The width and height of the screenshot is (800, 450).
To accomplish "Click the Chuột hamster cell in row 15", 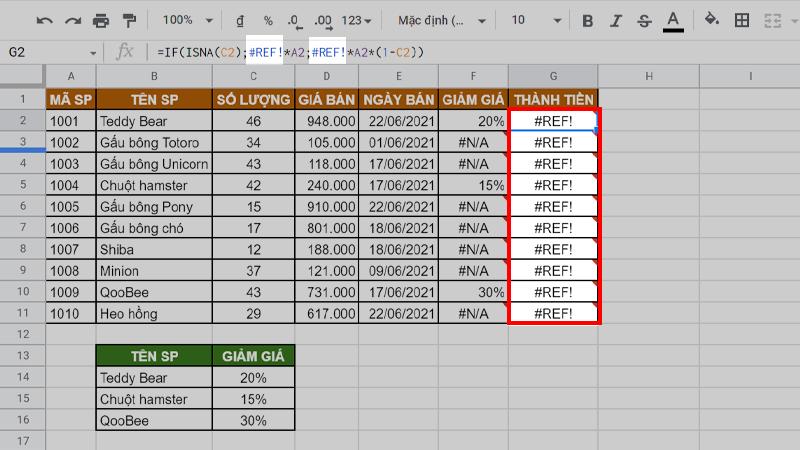I will point(154,399).
